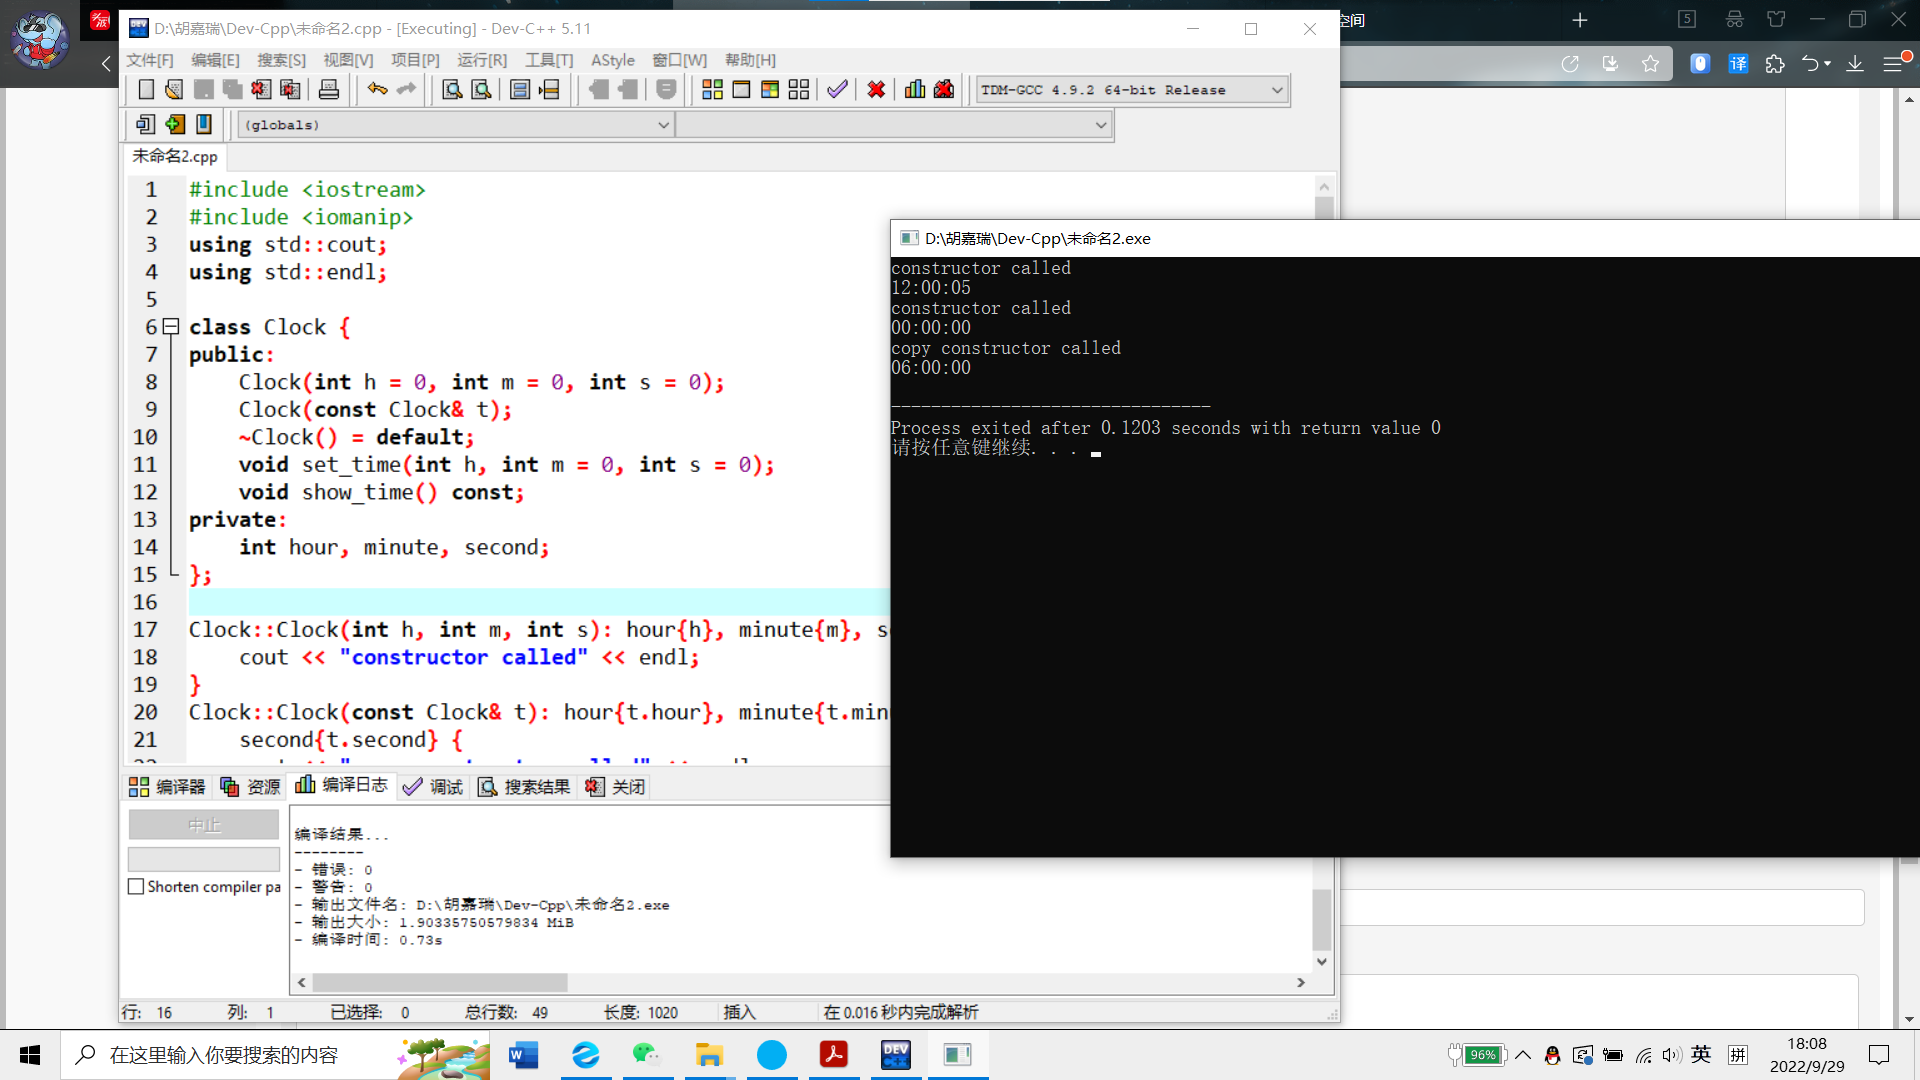Enable Shorten compiler paths checkbox
The width and height of the screenshot is (1920, 1080).
137,887
